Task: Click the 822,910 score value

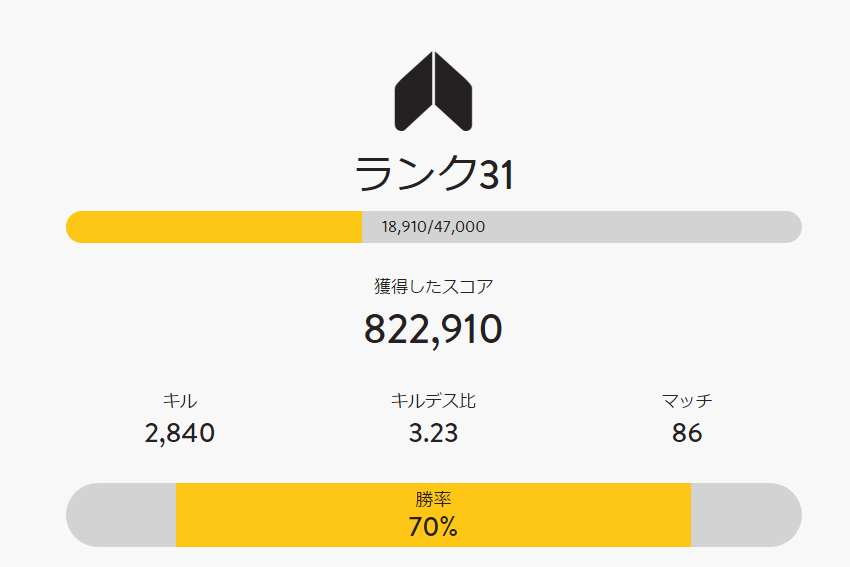Action: pyautogui.click(x=433, y=329)
